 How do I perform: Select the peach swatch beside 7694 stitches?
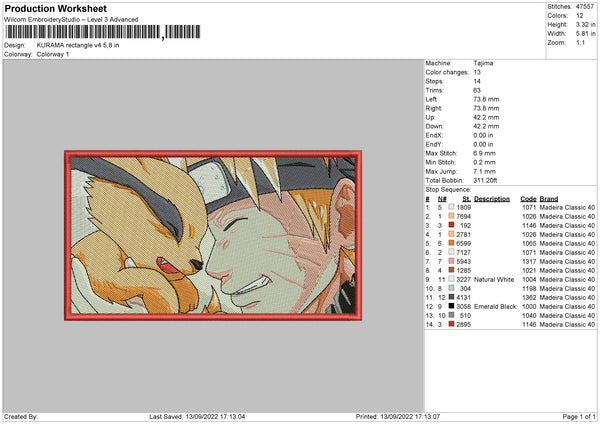pos(452,216)
